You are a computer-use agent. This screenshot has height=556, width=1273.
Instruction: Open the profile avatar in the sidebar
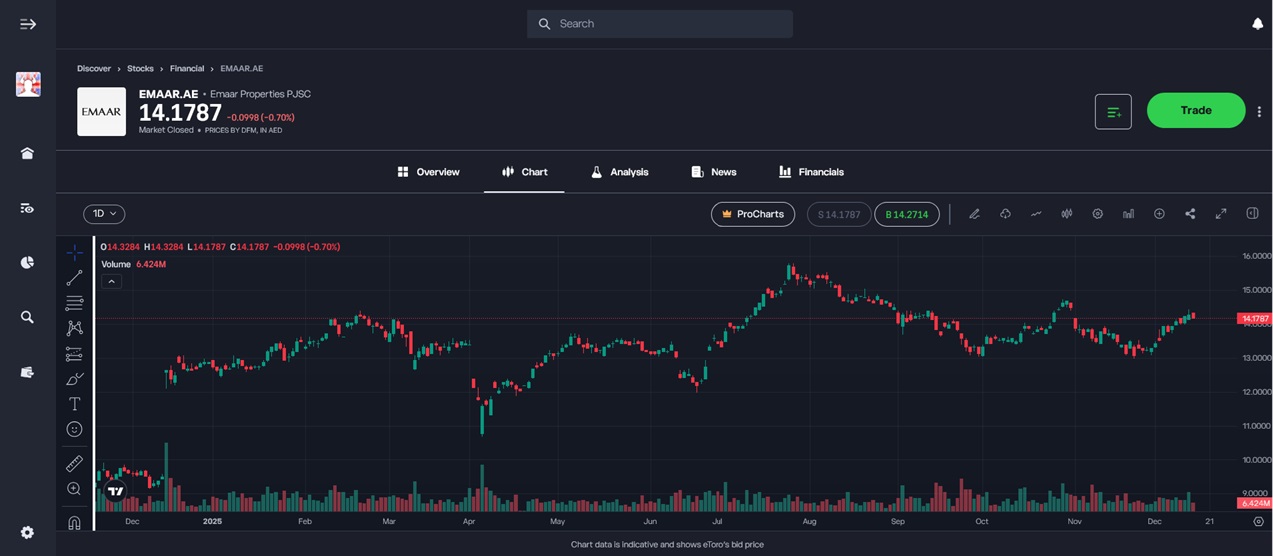pos(28,84)
